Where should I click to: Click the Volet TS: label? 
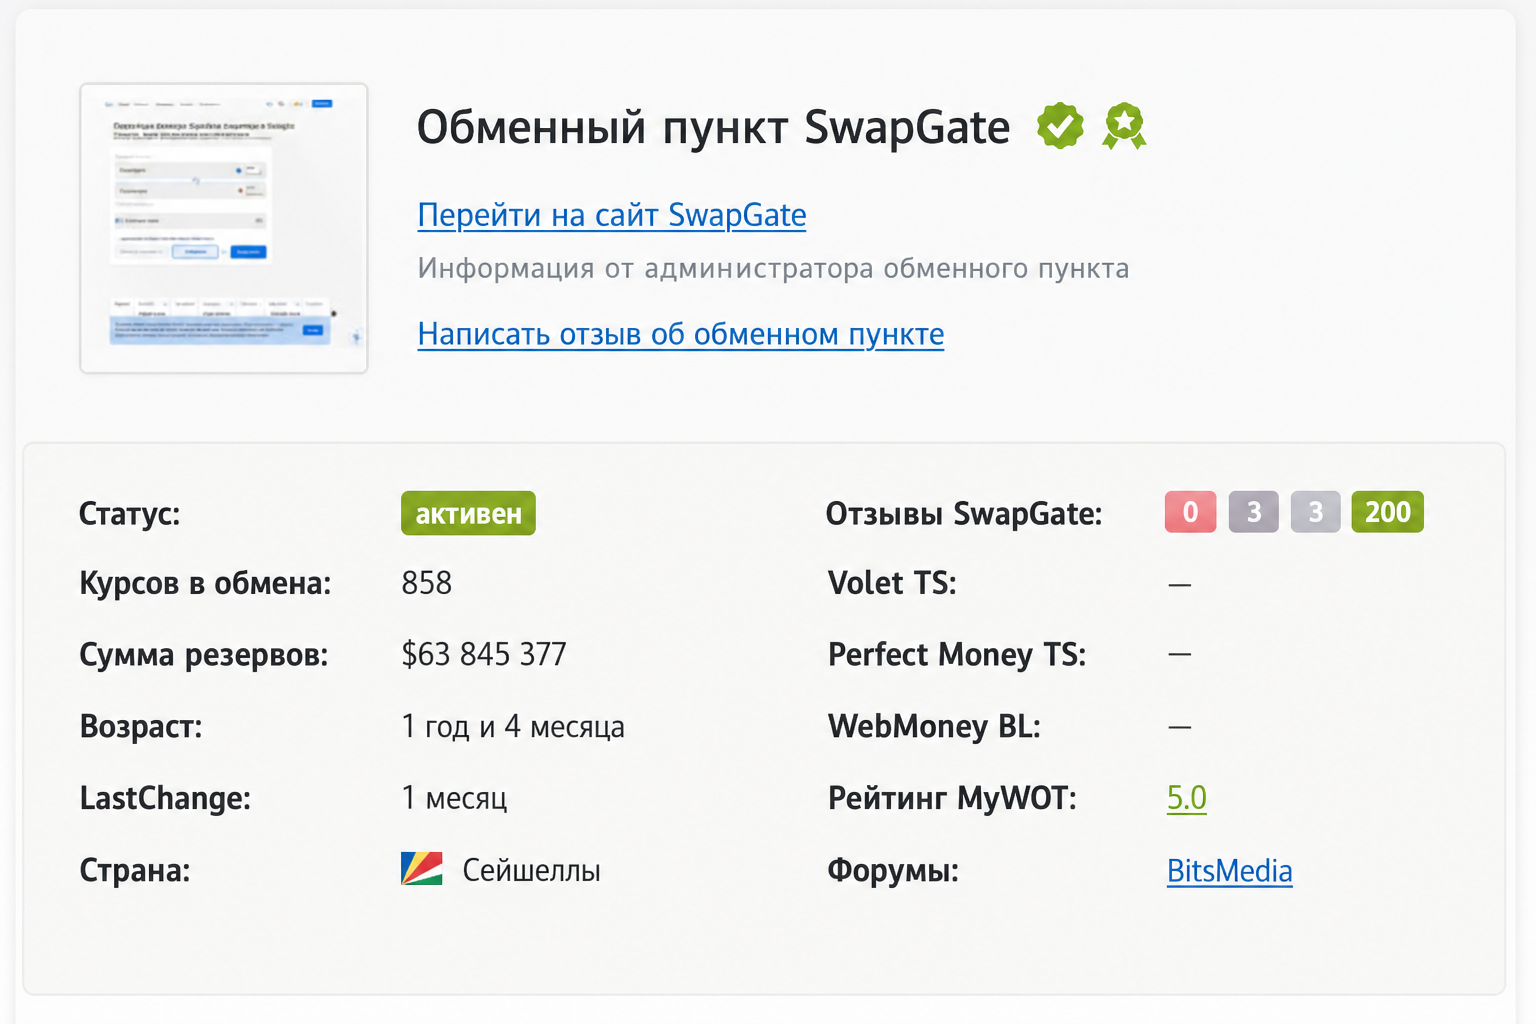[892, 583]
